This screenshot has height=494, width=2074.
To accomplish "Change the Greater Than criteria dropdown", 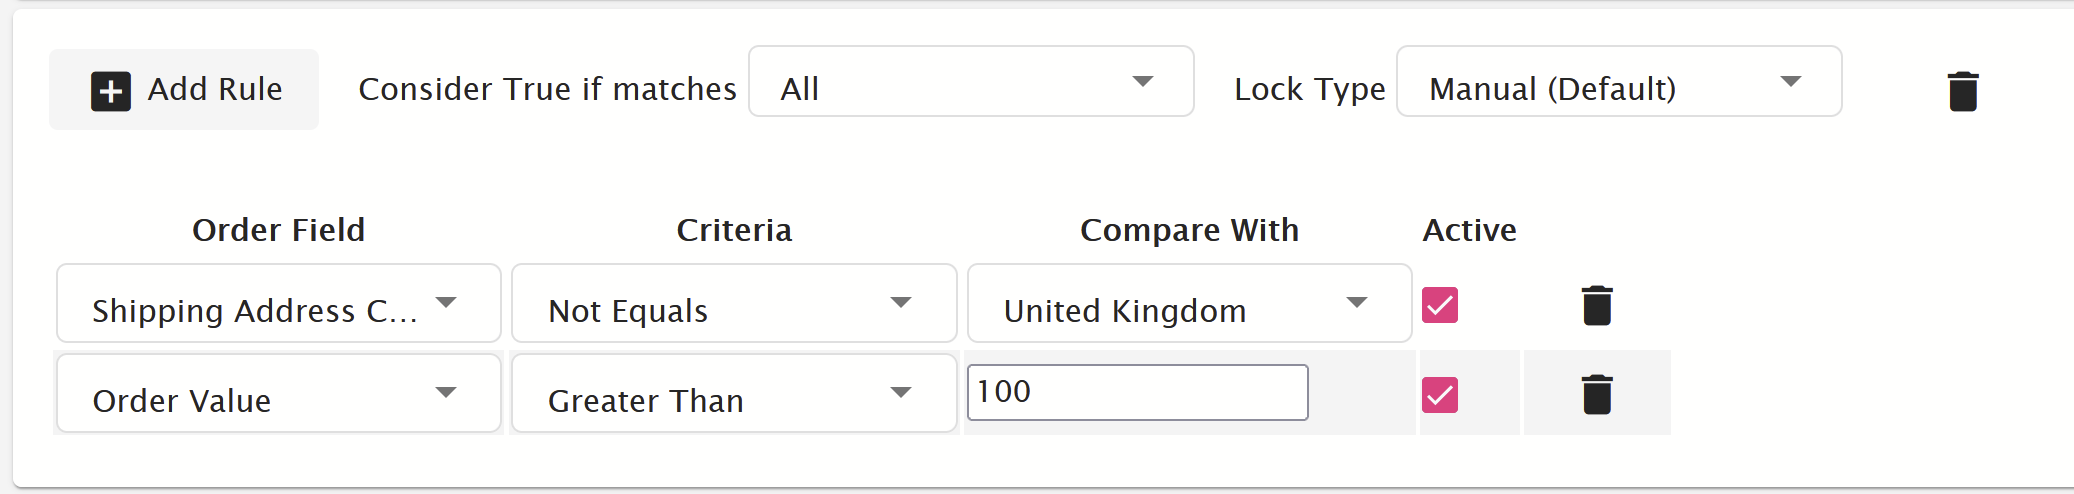I will point(734,393).
